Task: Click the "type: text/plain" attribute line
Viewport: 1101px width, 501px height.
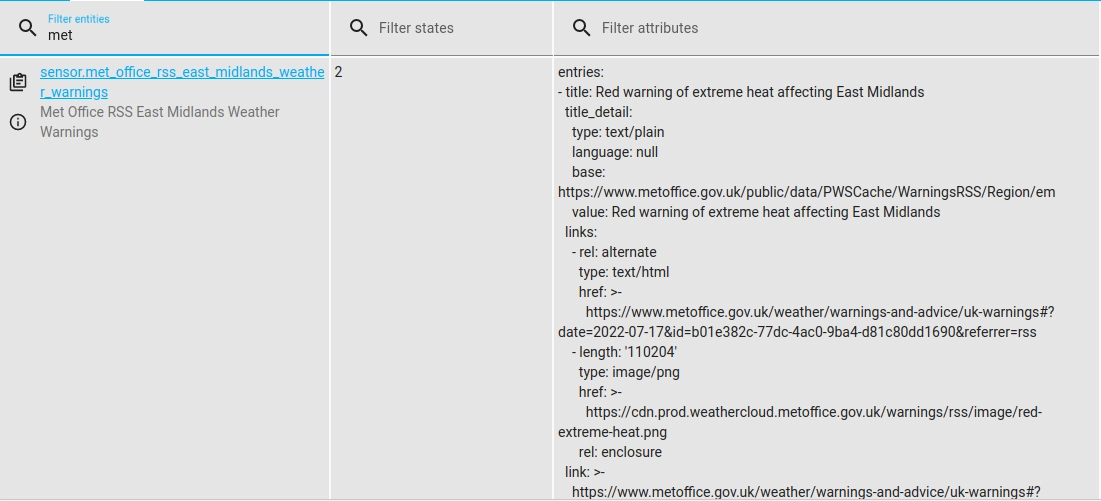Action: tap(618, 132)
